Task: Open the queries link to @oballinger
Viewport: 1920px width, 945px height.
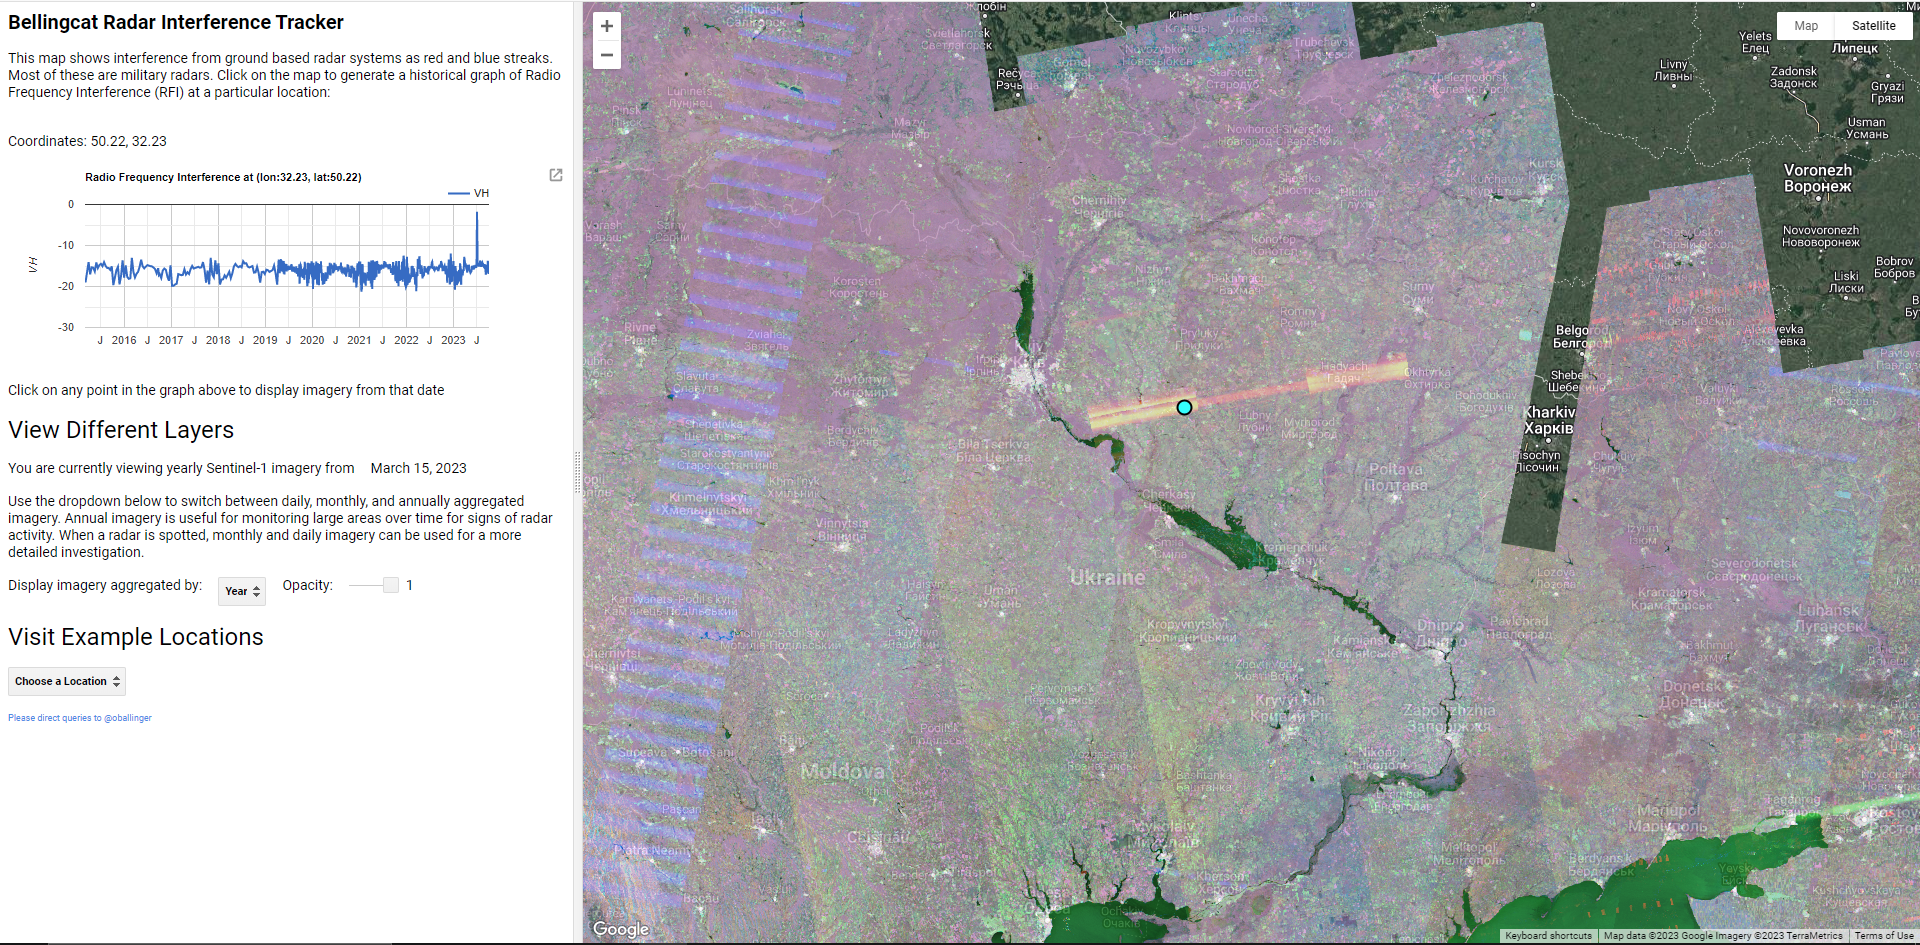Action: tap(80, 718)
